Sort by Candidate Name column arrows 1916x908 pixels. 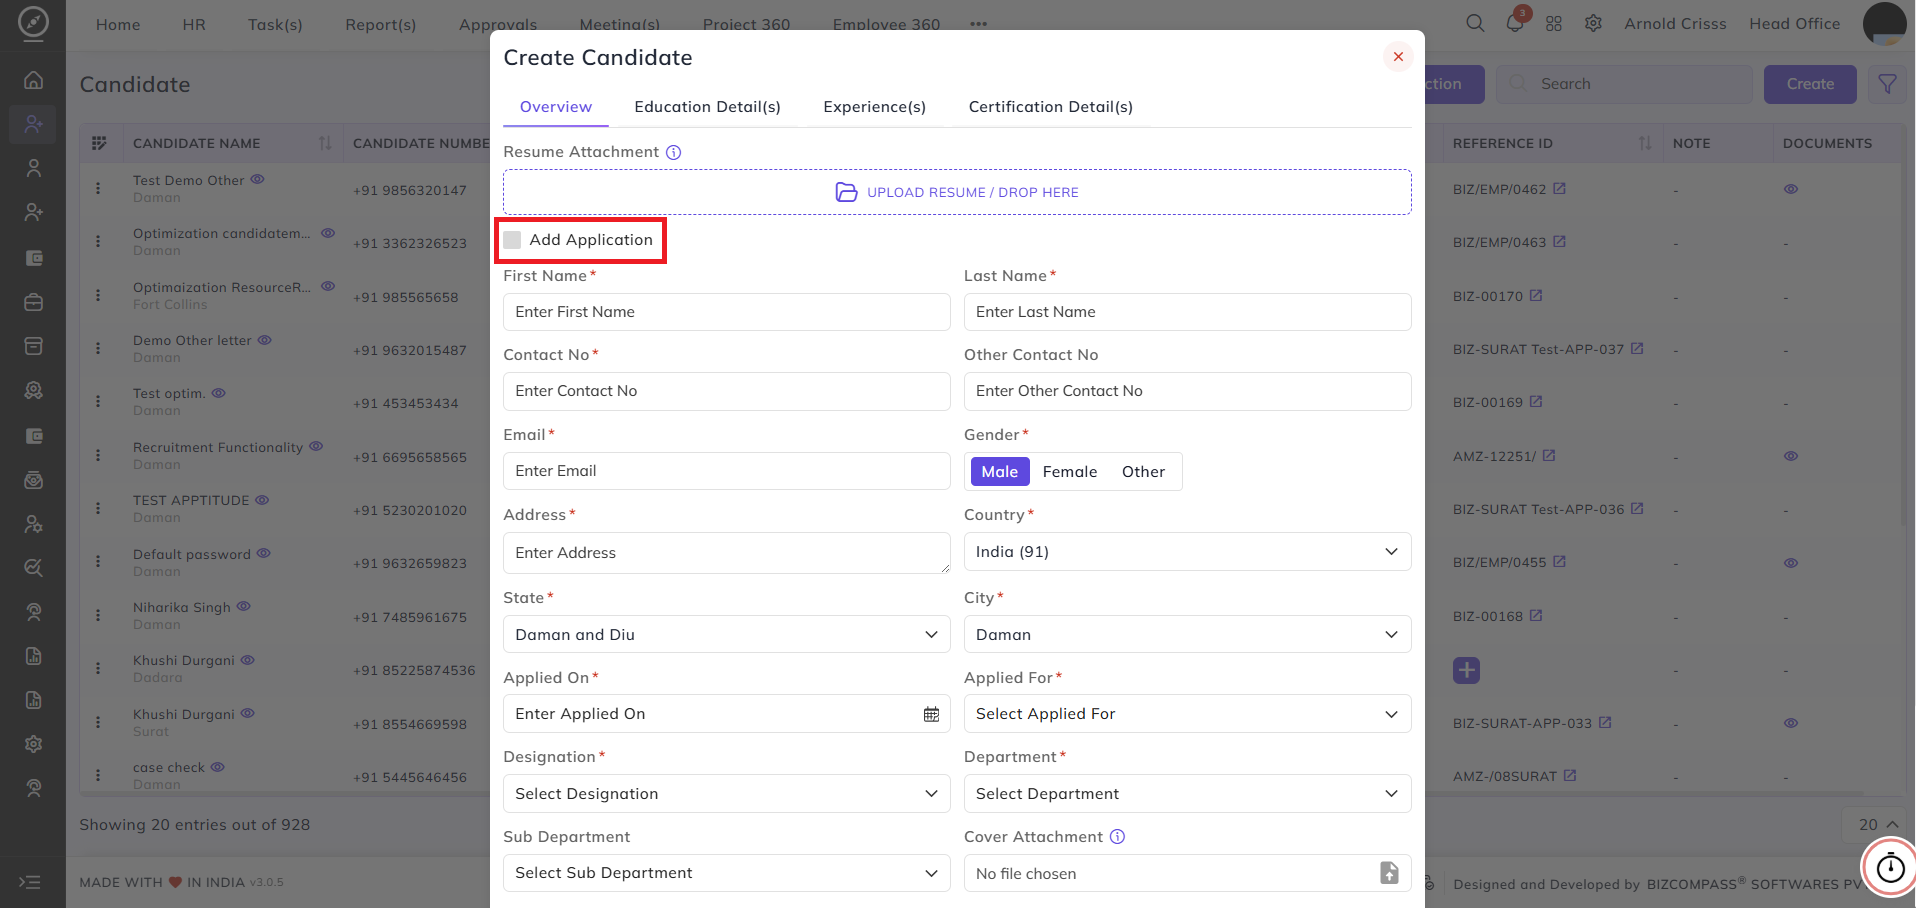[324, 143]
